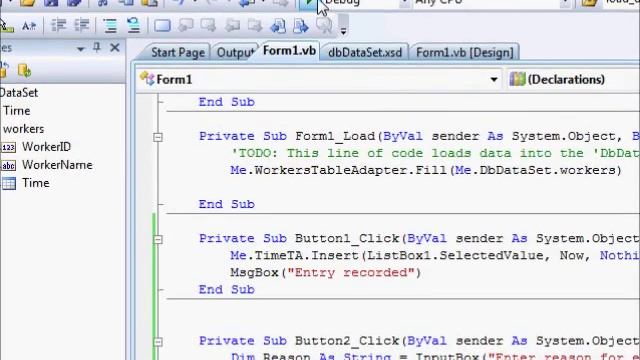Click the Form1_Load method name
The height and width of the screenshot is (360, 640).
click(335, 136)
